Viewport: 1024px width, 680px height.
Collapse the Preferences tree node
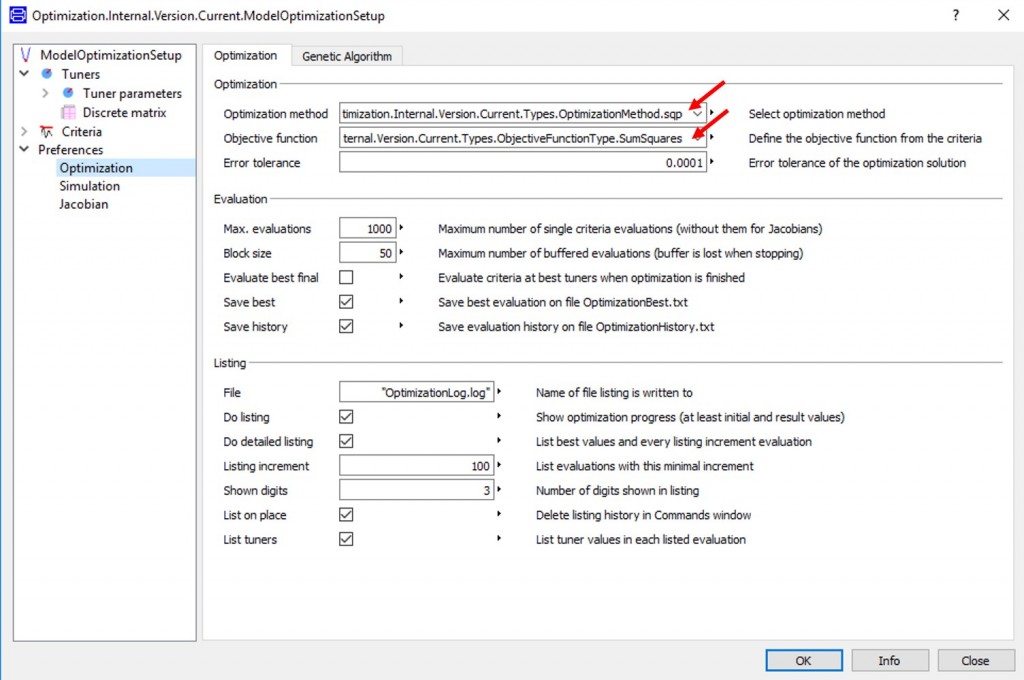(24, 149)
